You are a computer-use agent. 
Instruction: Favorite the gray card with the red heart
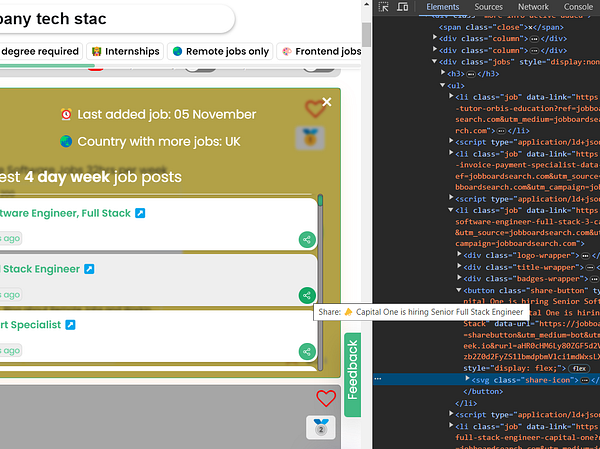pos(326,398)
